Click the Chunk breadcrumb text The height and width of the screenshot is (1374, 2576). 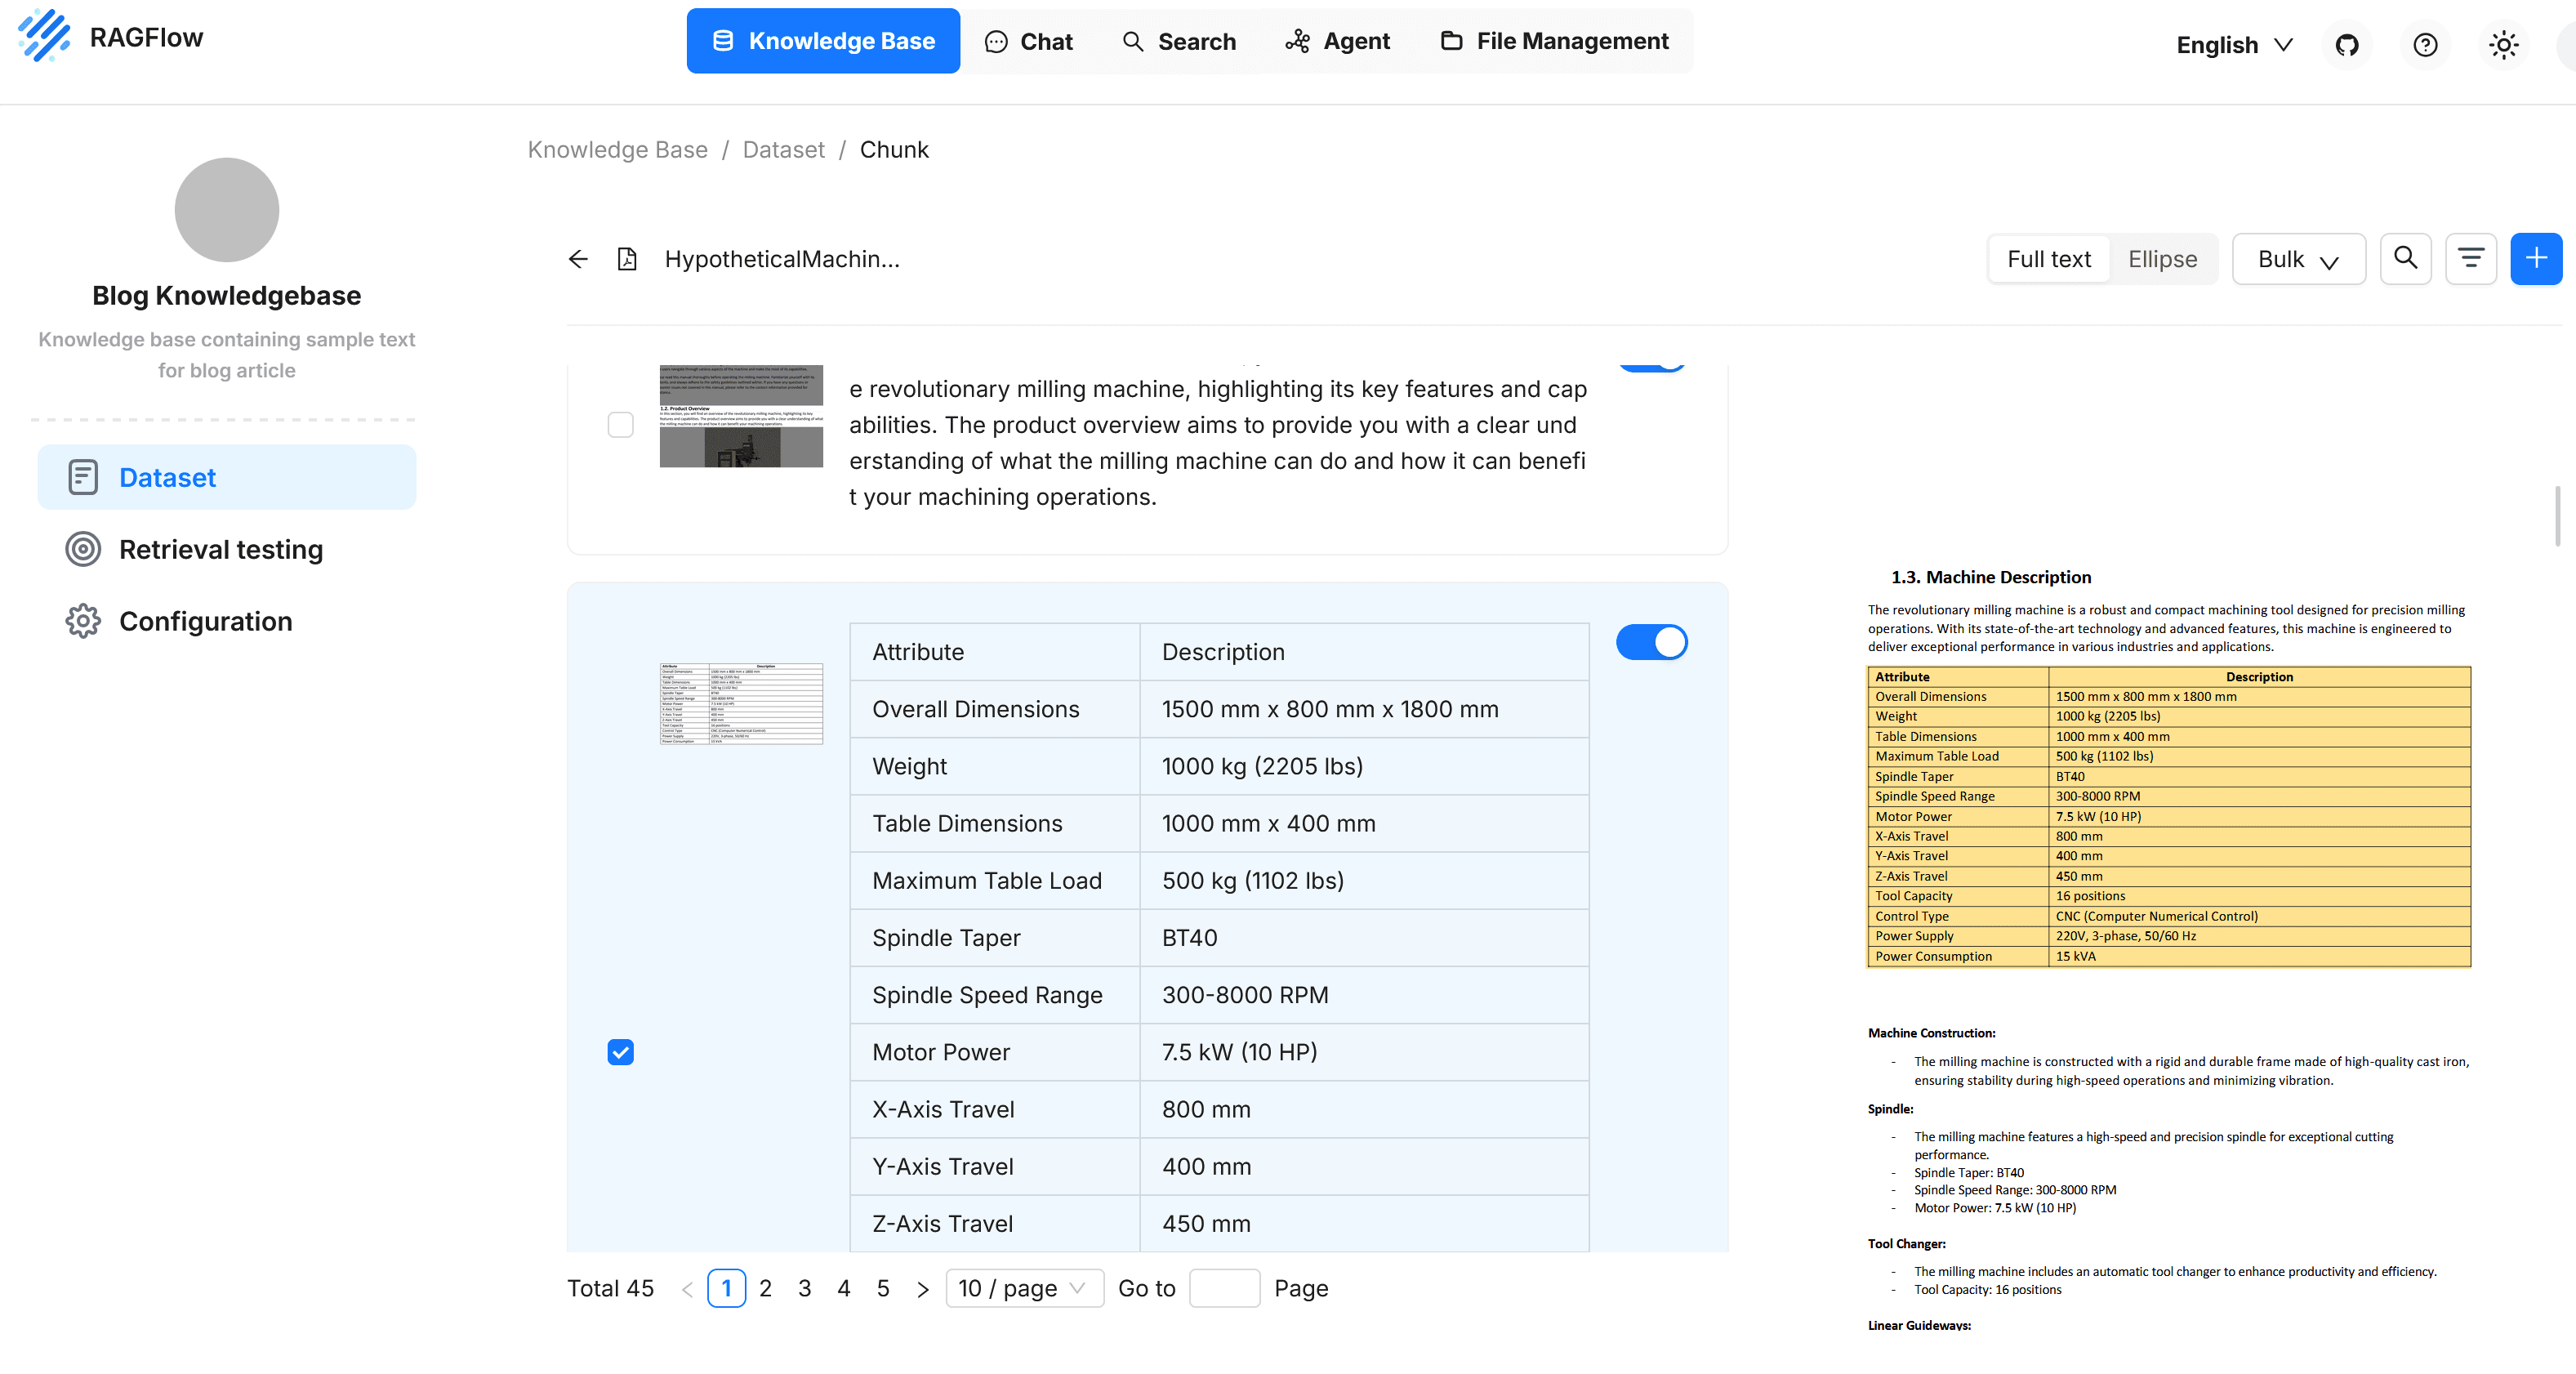point(894,149)
